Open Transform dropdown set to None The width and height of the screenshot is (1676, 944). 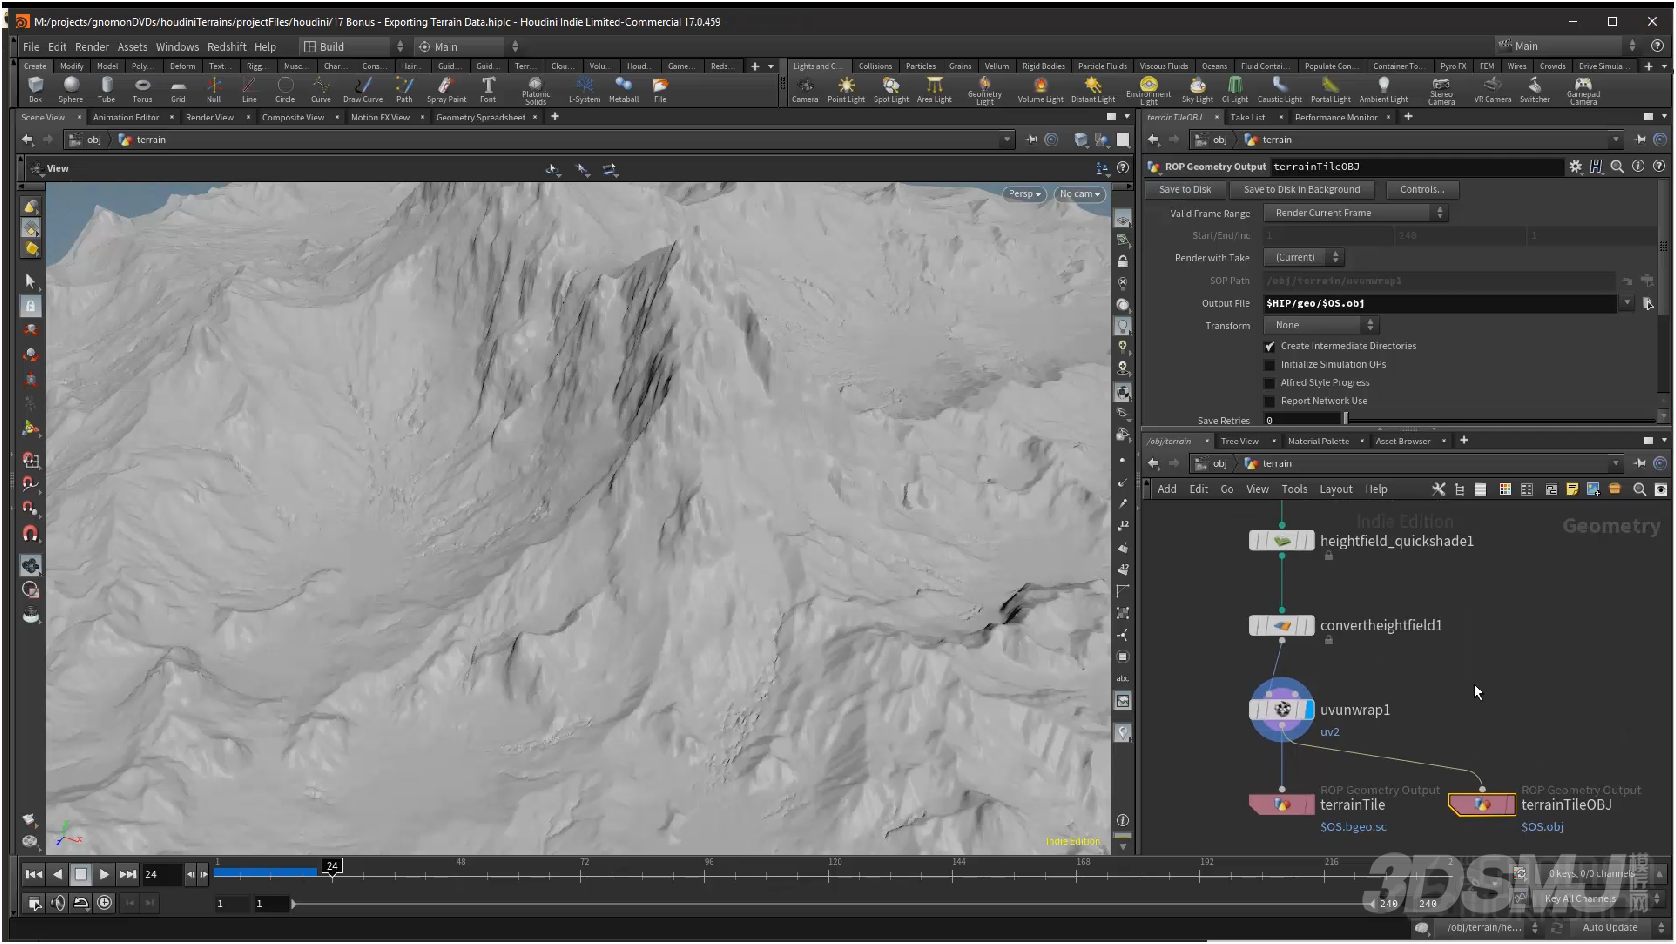tap(1321, 325)
